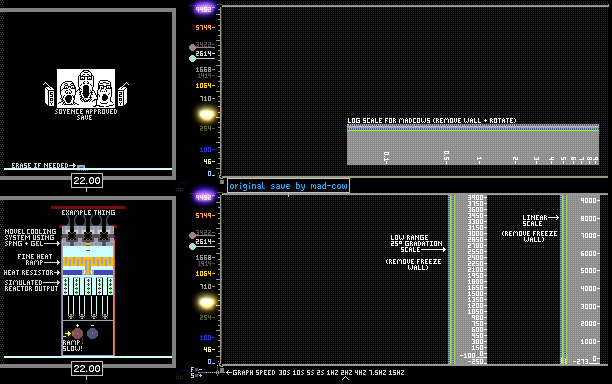The height and width of the screenshot is (384, 612).
Task: Select the 30S graph speed option
Action: coord(284,373)
